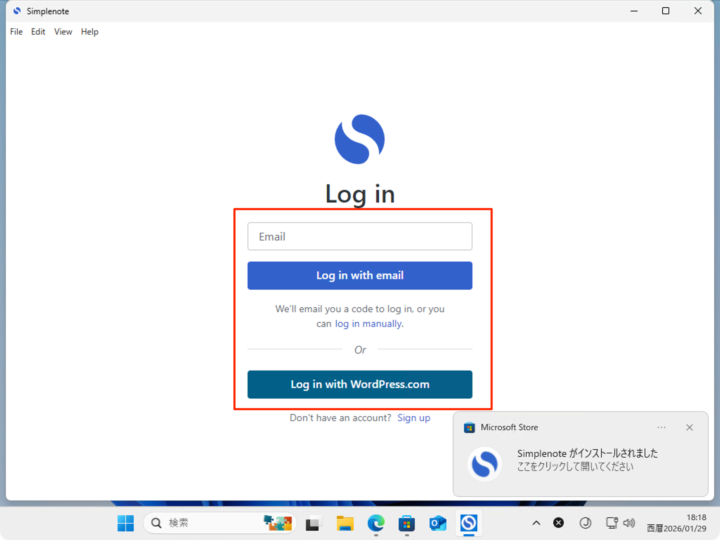Click the Windows Start button

point(125,523)
